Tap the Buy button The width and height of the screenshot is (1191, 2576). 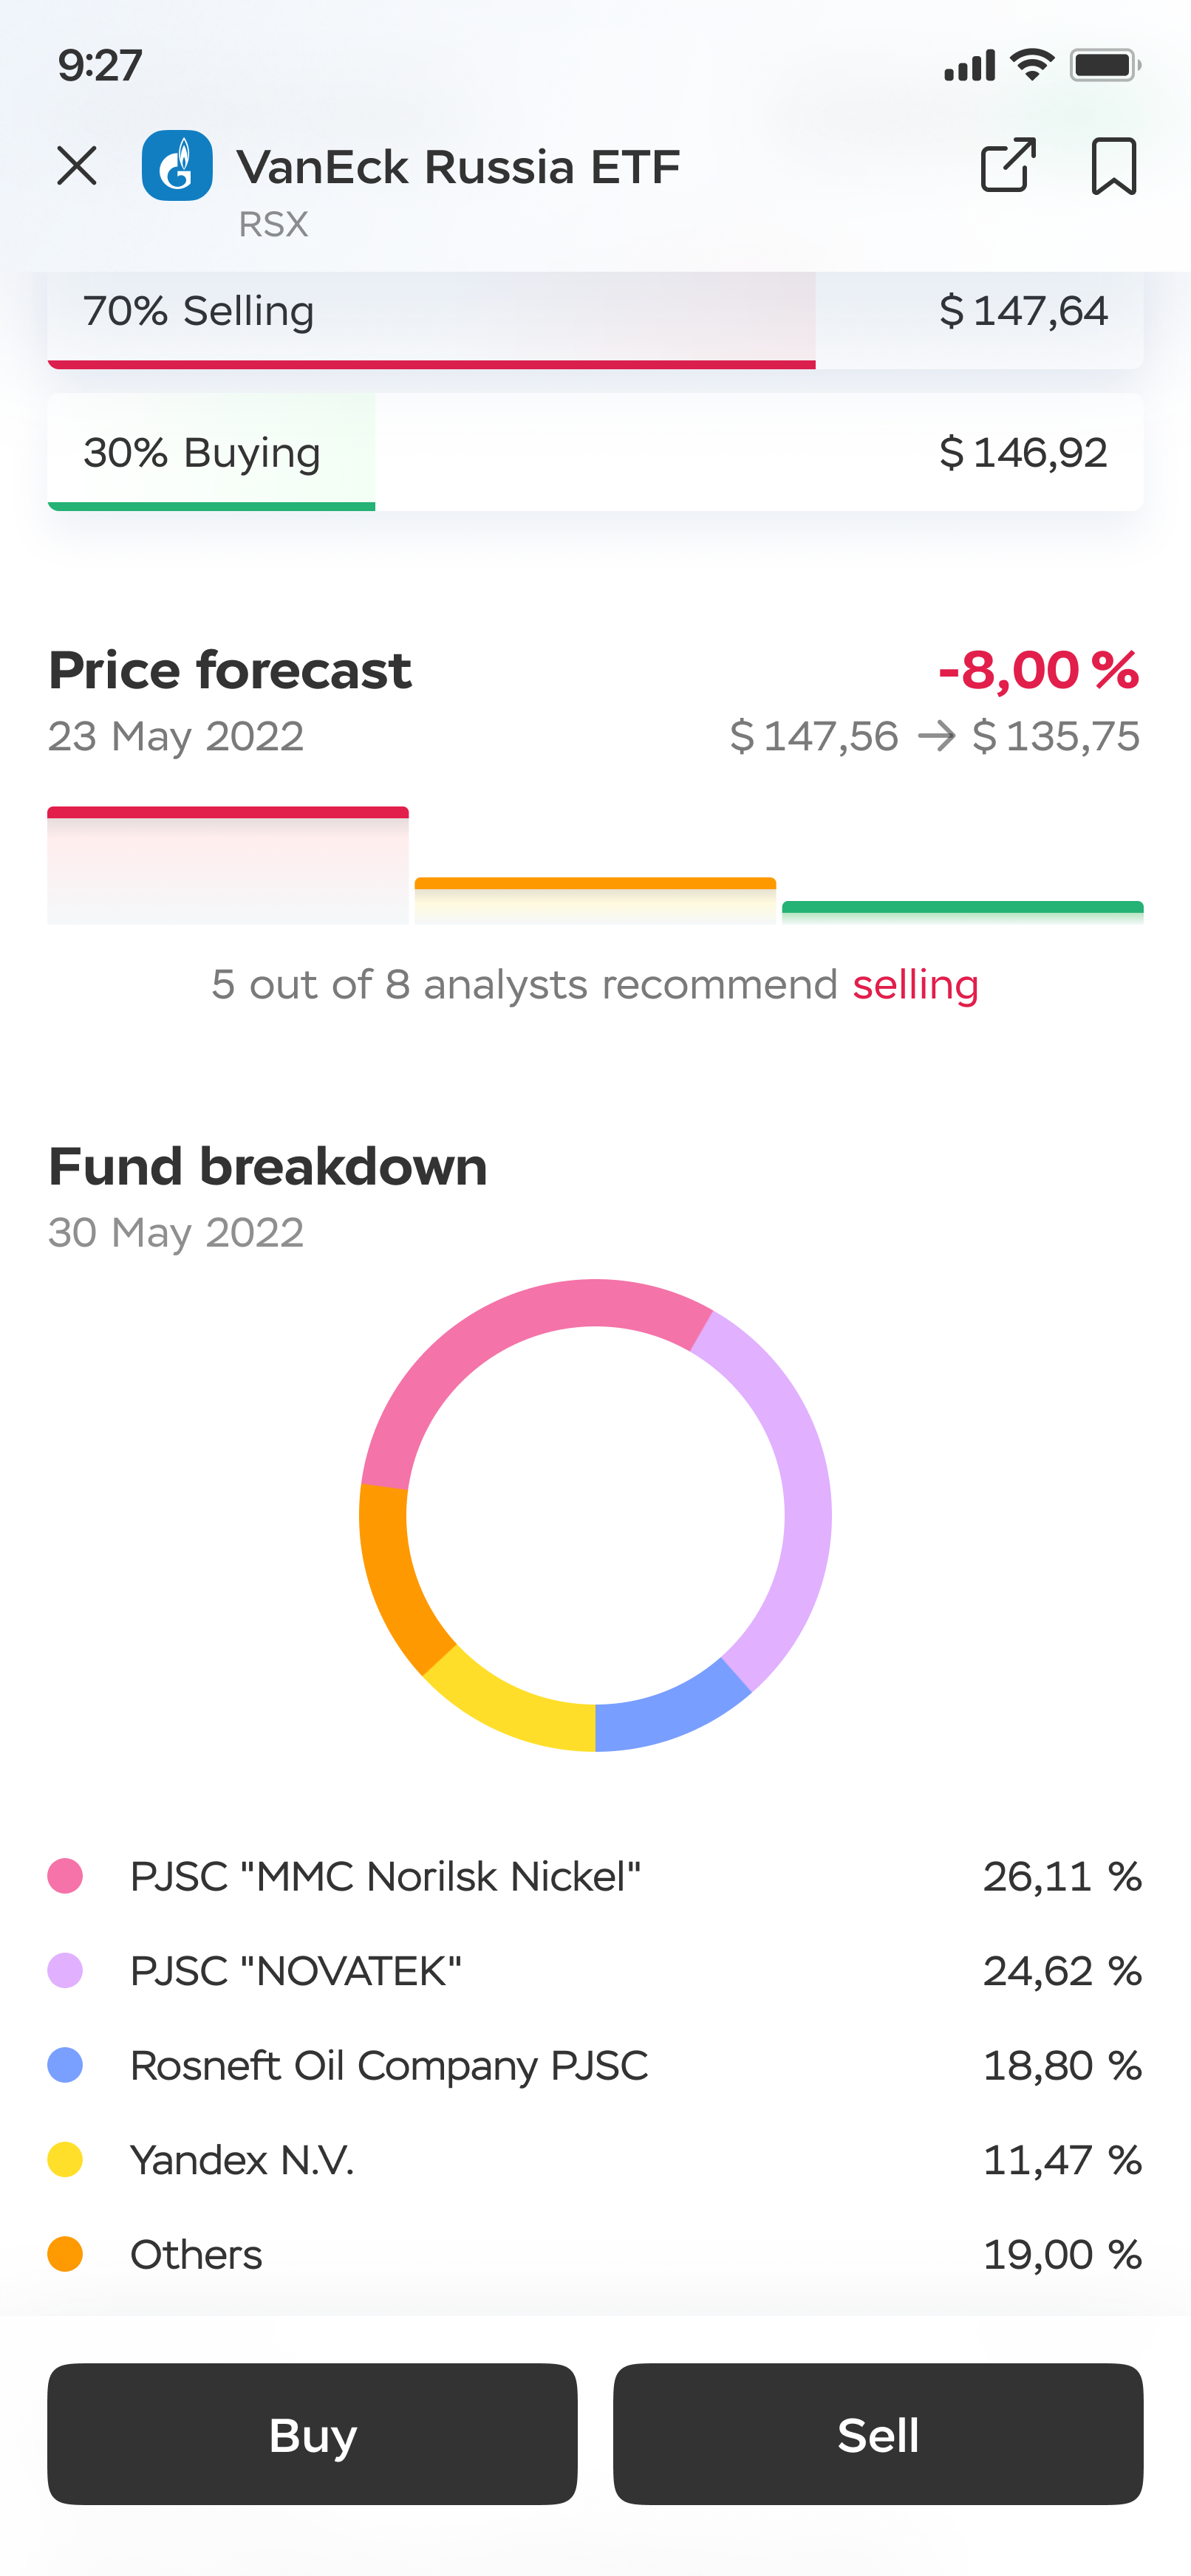312,2434
